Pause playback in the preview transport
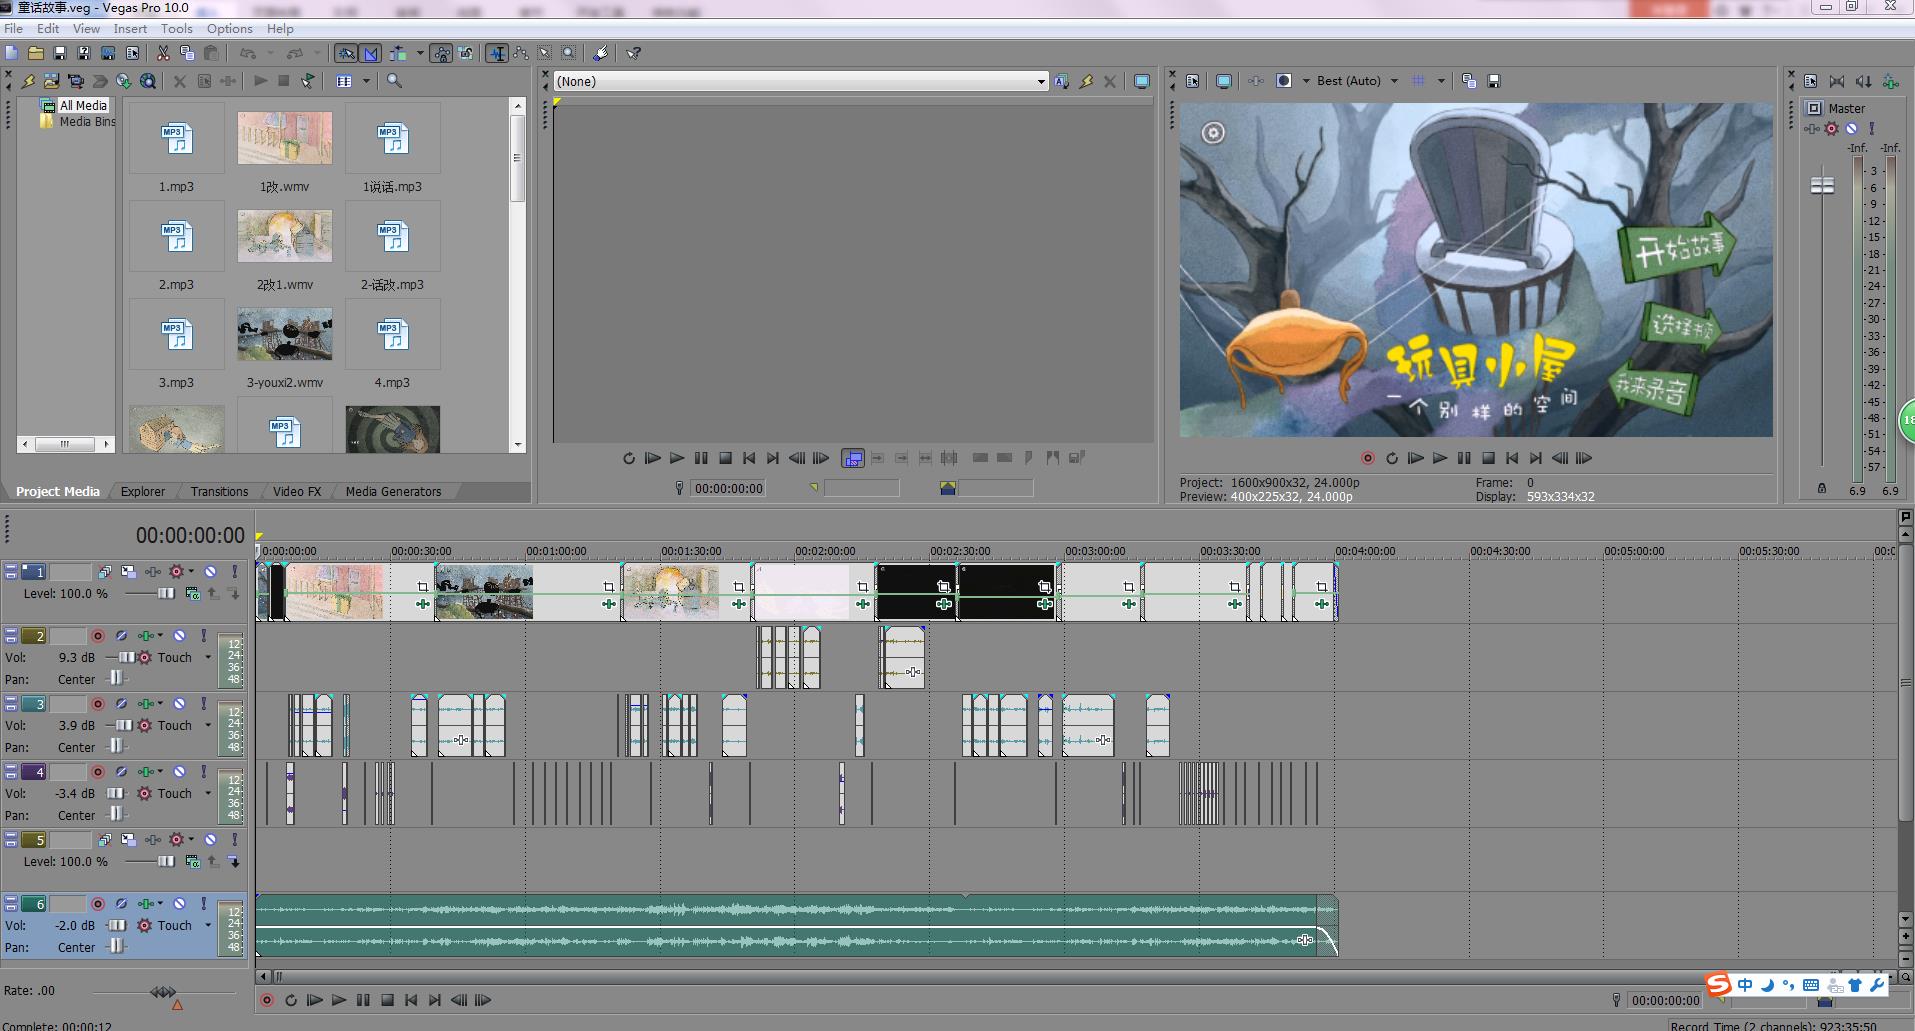 point(1464,458)
